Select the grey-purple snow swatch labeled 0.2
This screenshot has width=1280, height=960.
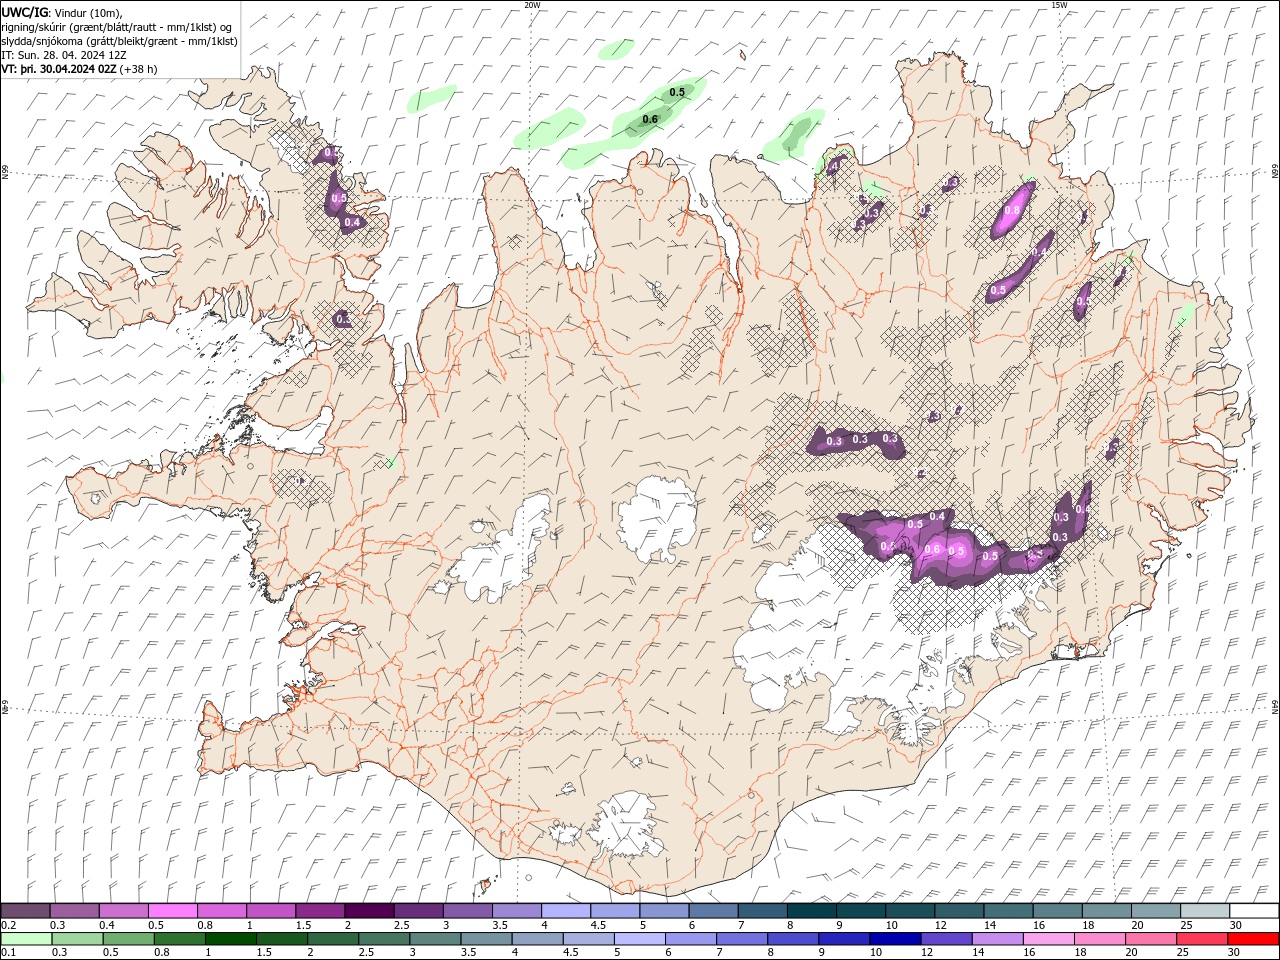25,911
